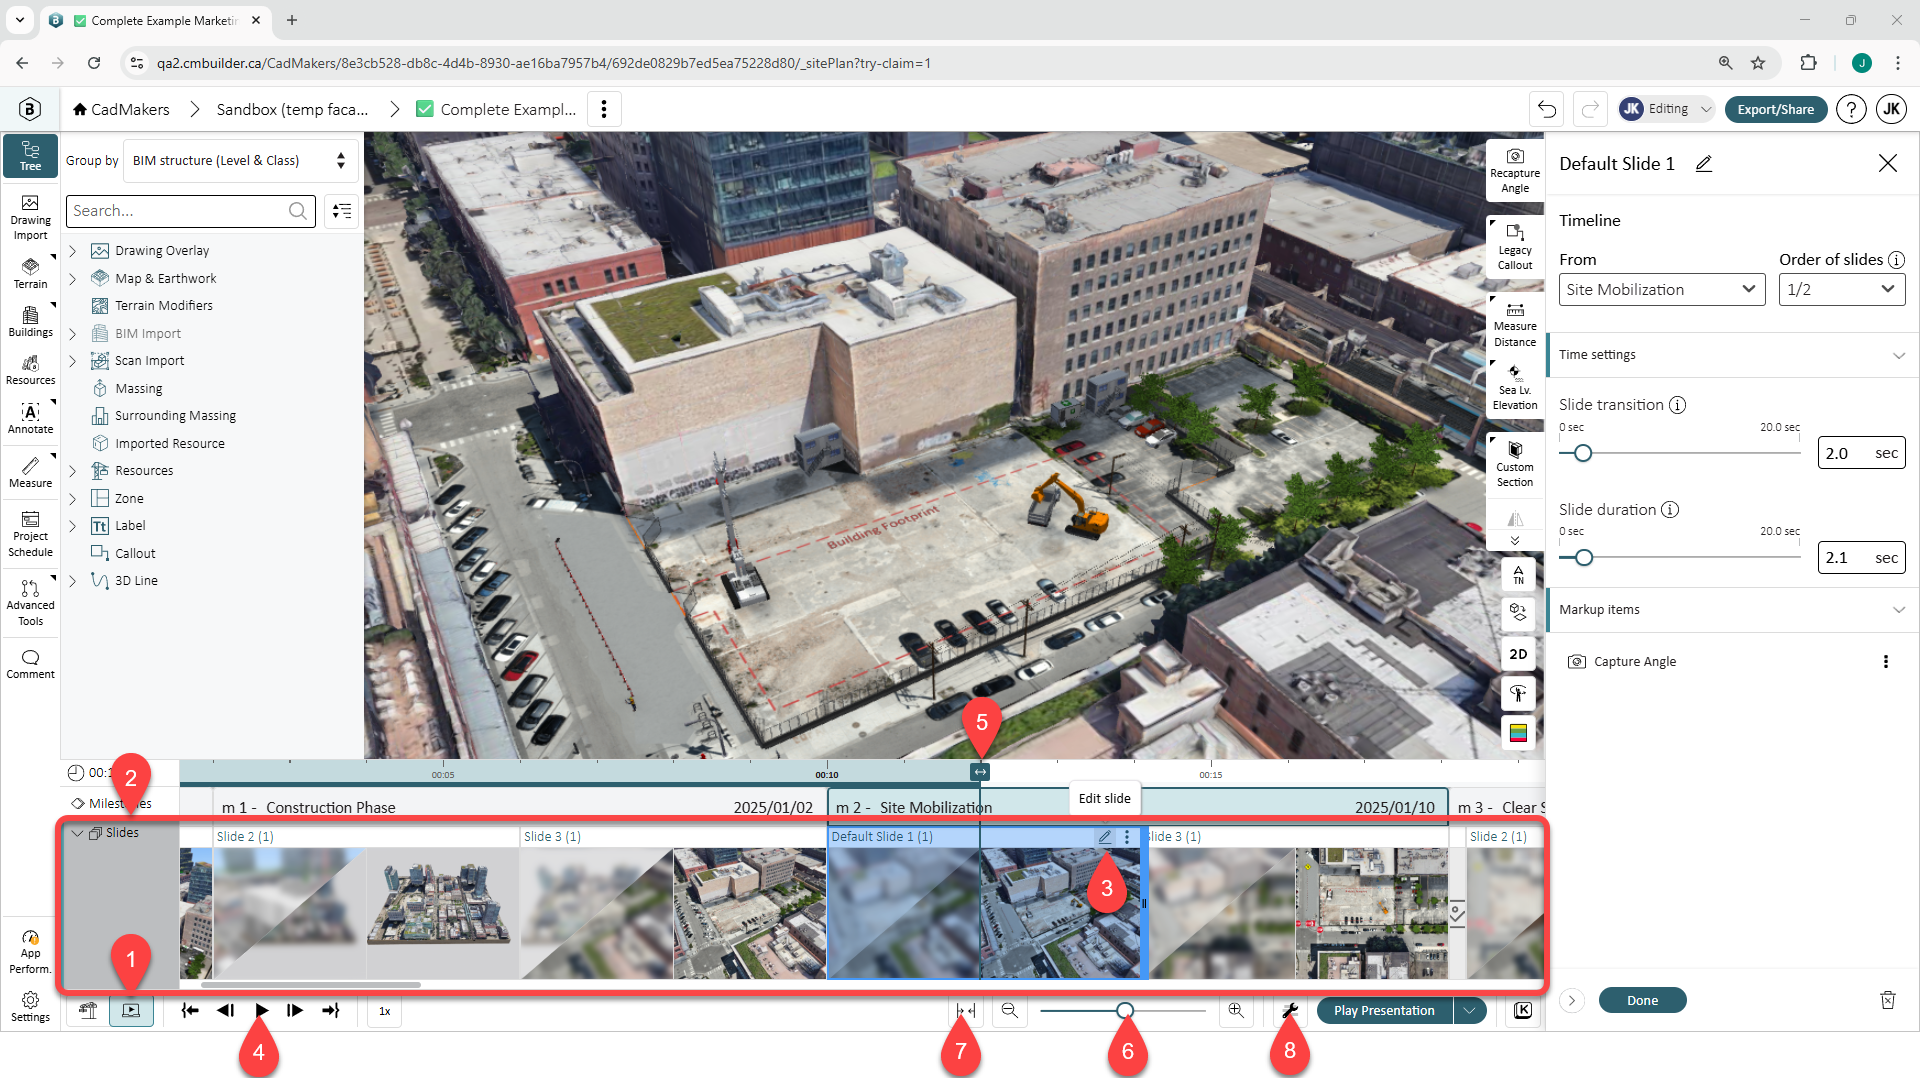Open App Performance panel
This screenshot has height=1078, width=1920.
tap(30, 952)
